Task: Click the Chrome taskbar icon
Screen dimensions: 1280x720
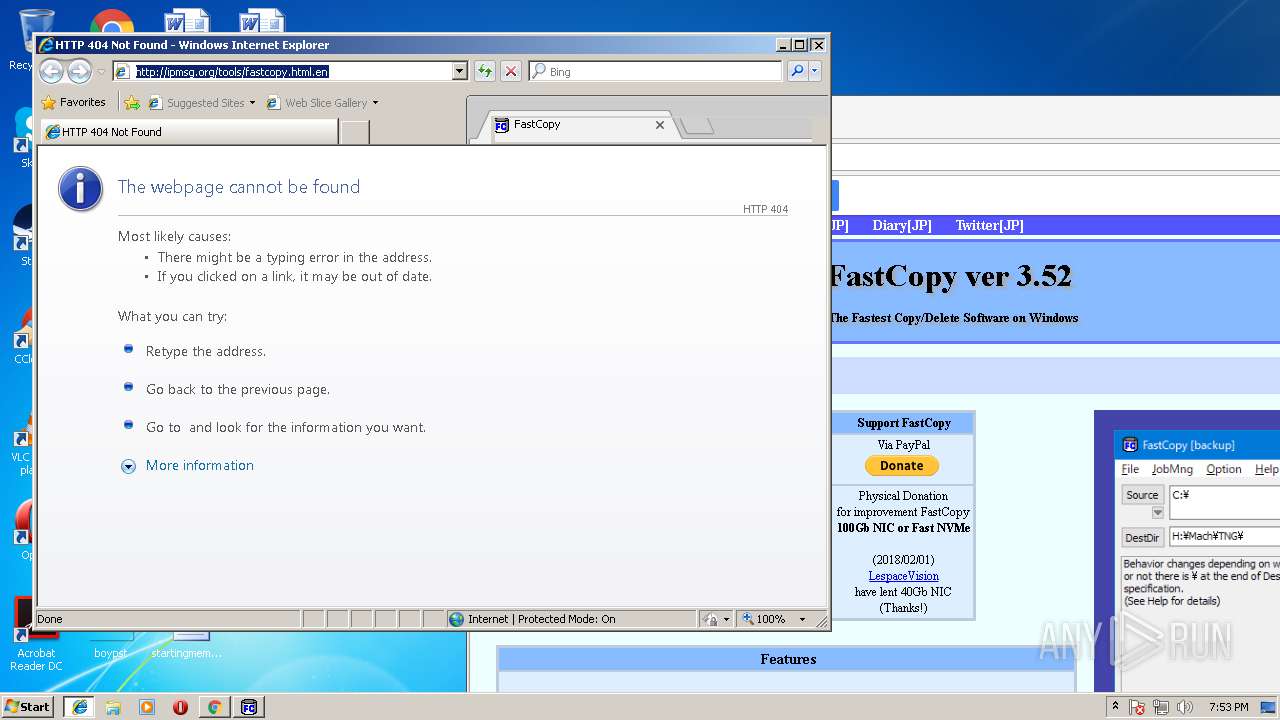Action: [214, 707]
